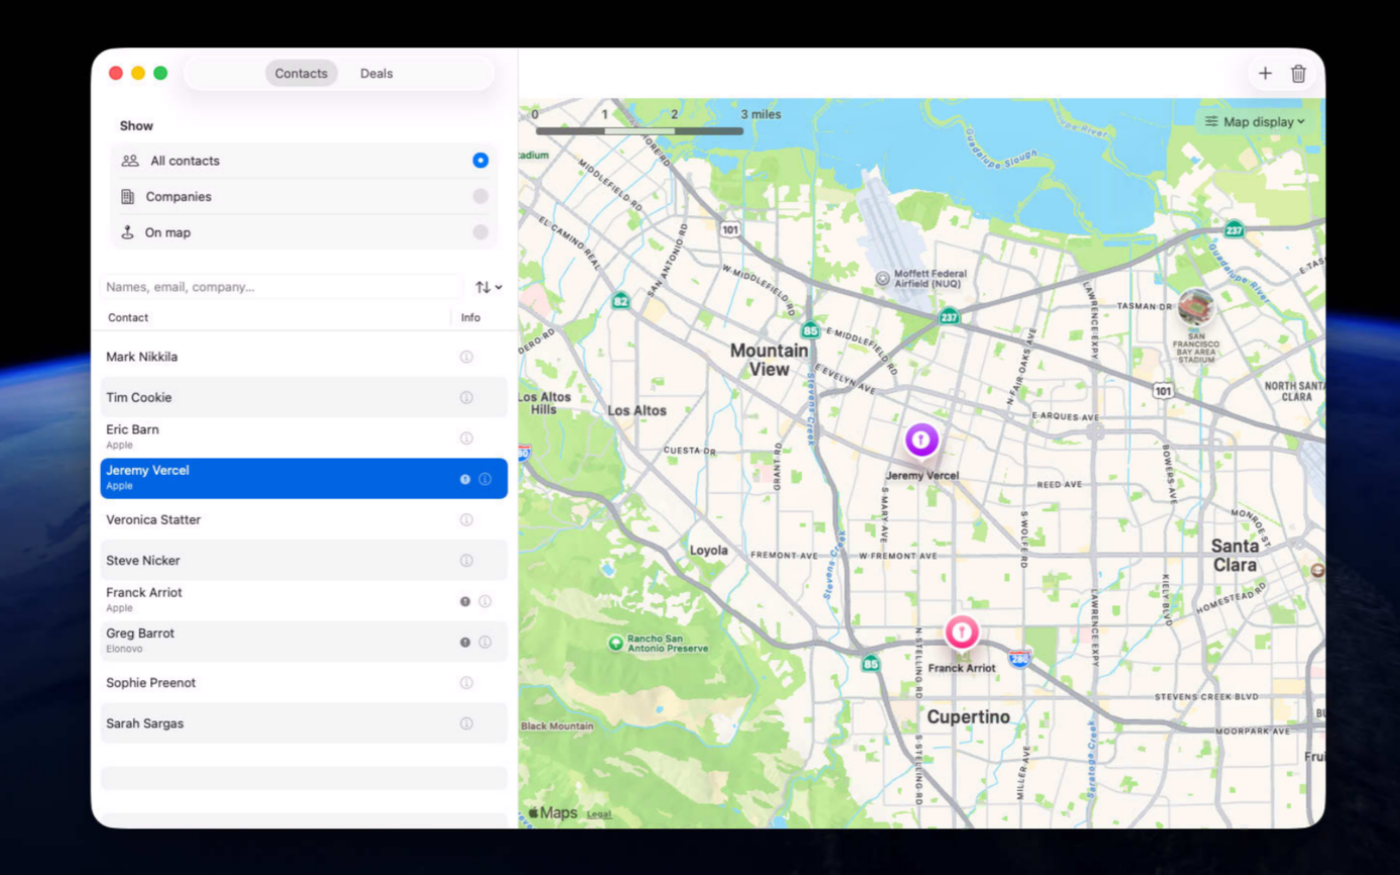Image resolution: width=1400 pixels, height=875 pixels.
Task: Click the plus add button in toolbar
Action: tap(1265, 73)
